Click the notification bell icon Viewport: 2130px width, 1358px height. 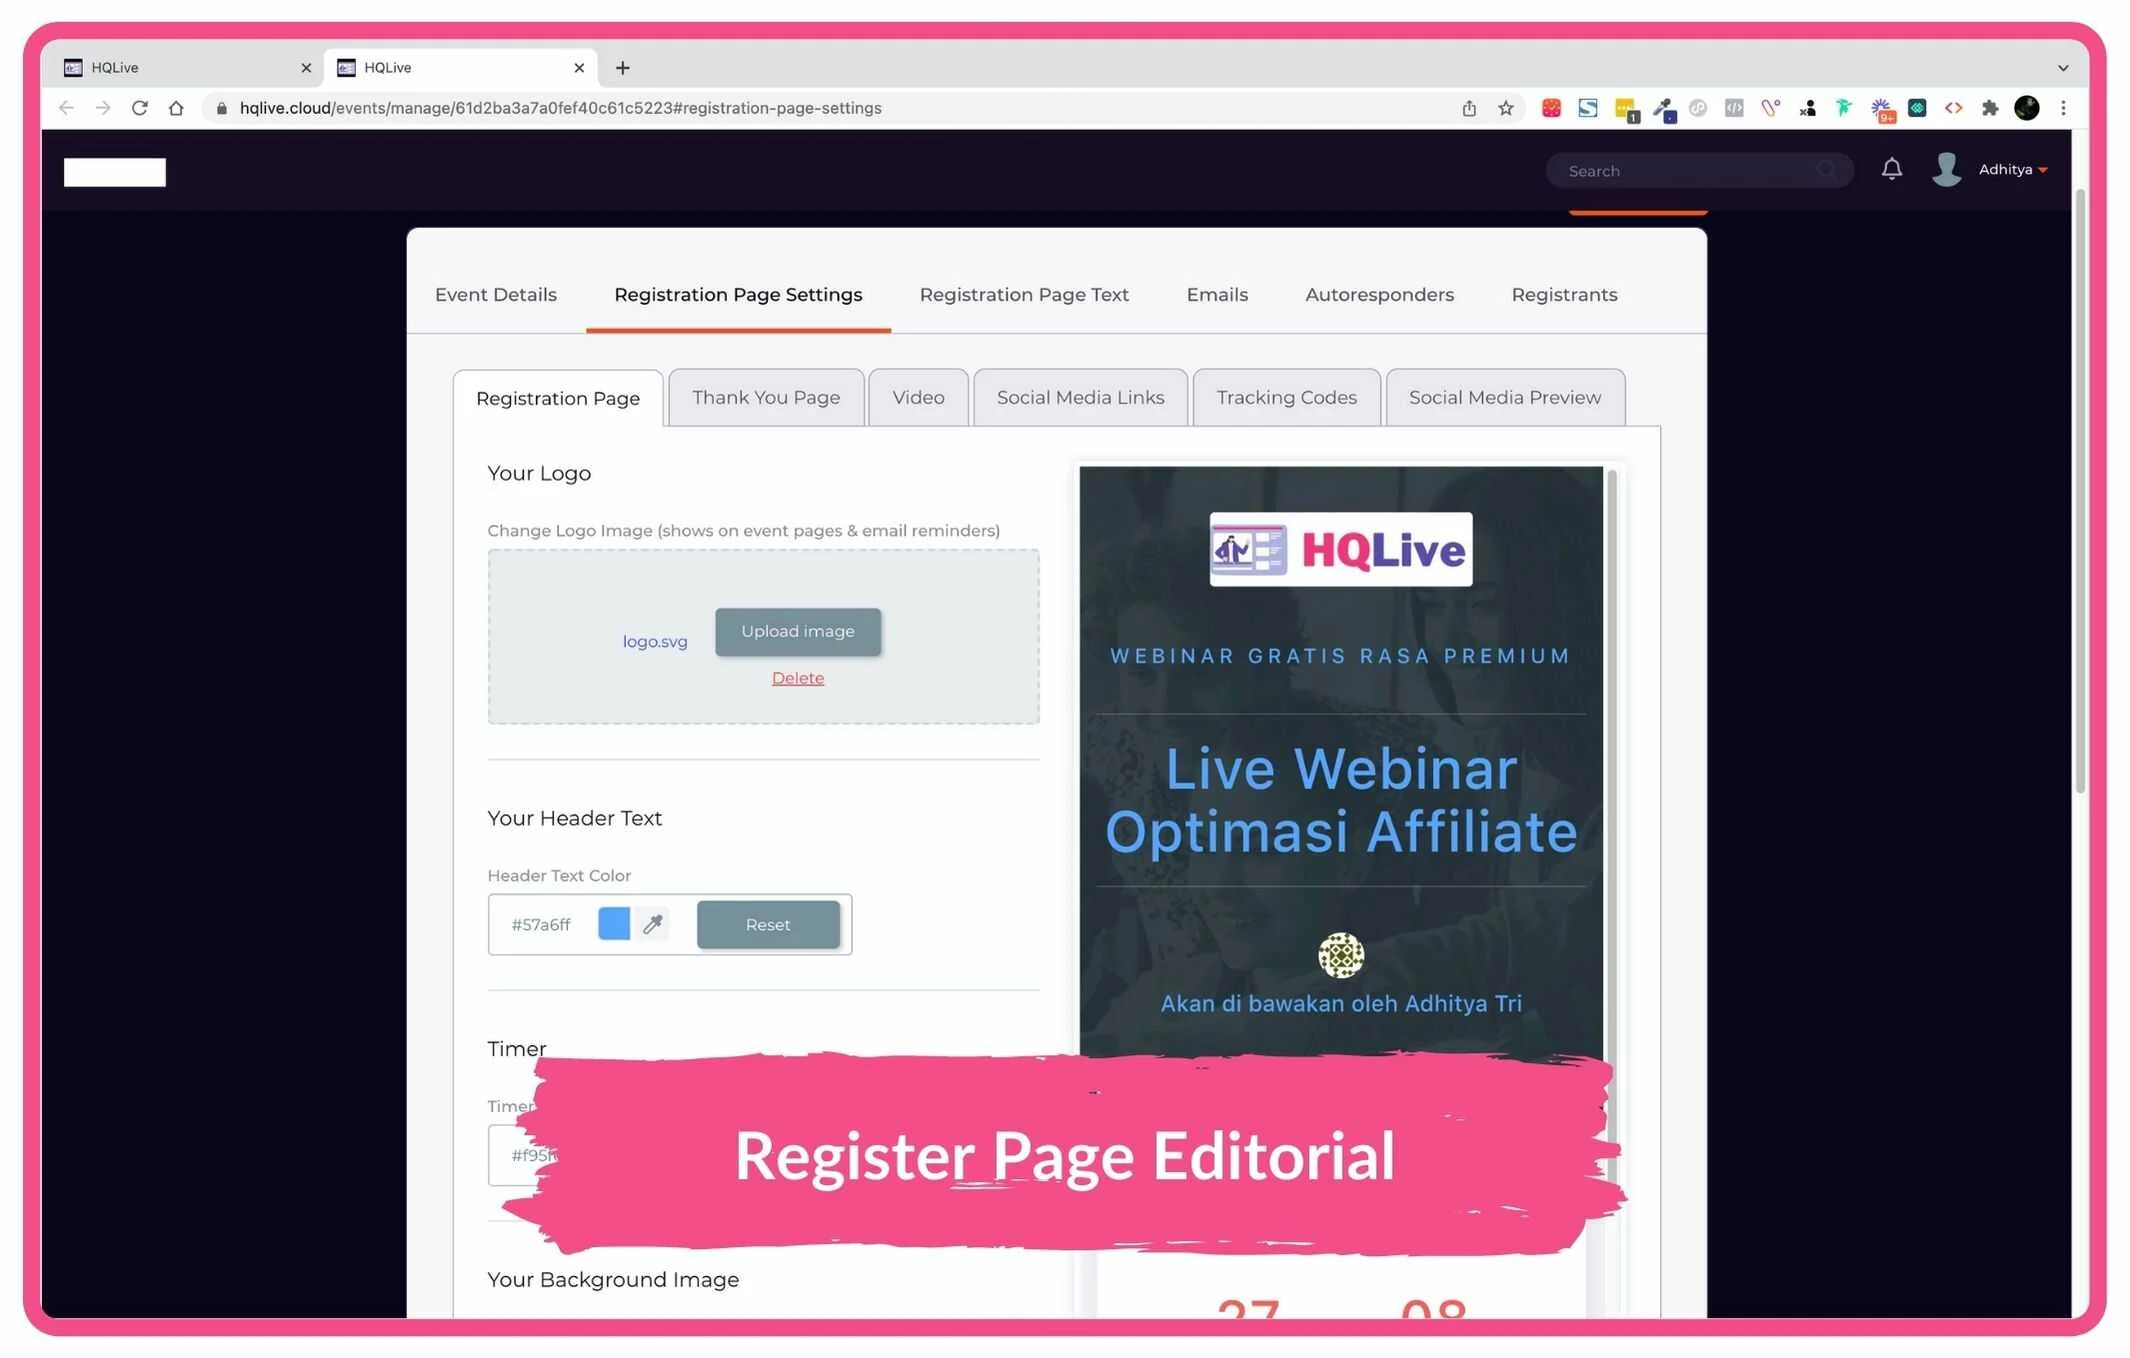click(x=1891, y=169)
